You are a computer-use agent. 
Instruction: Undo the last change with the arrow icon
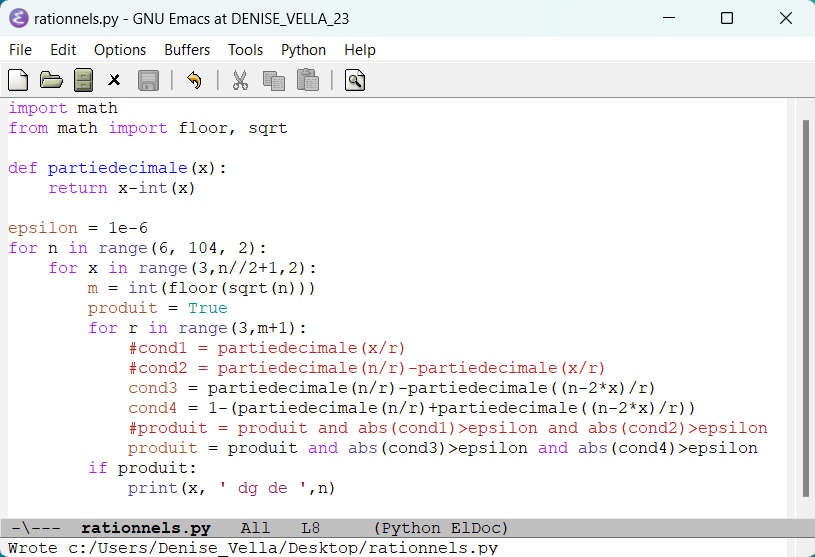coord(194,80)
